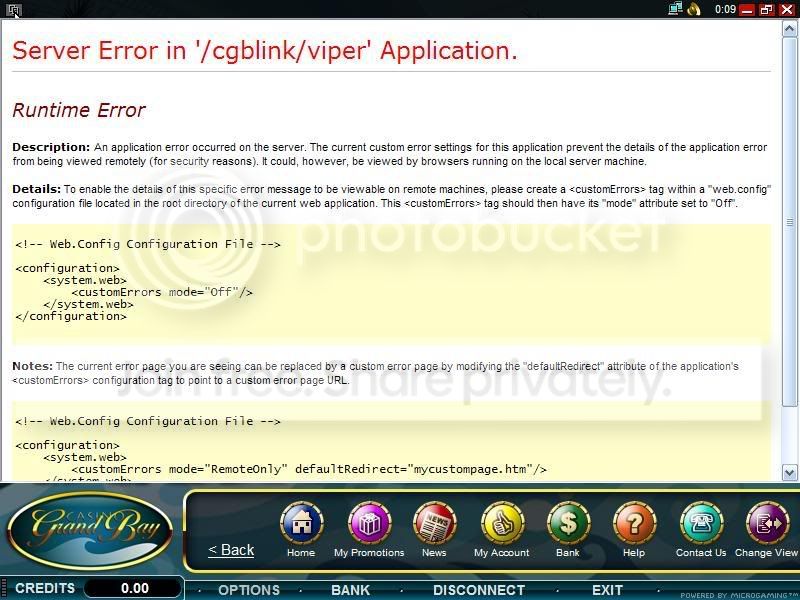Open My Account thumbs-up icon
Screen dimensions: 800x600
502,523
